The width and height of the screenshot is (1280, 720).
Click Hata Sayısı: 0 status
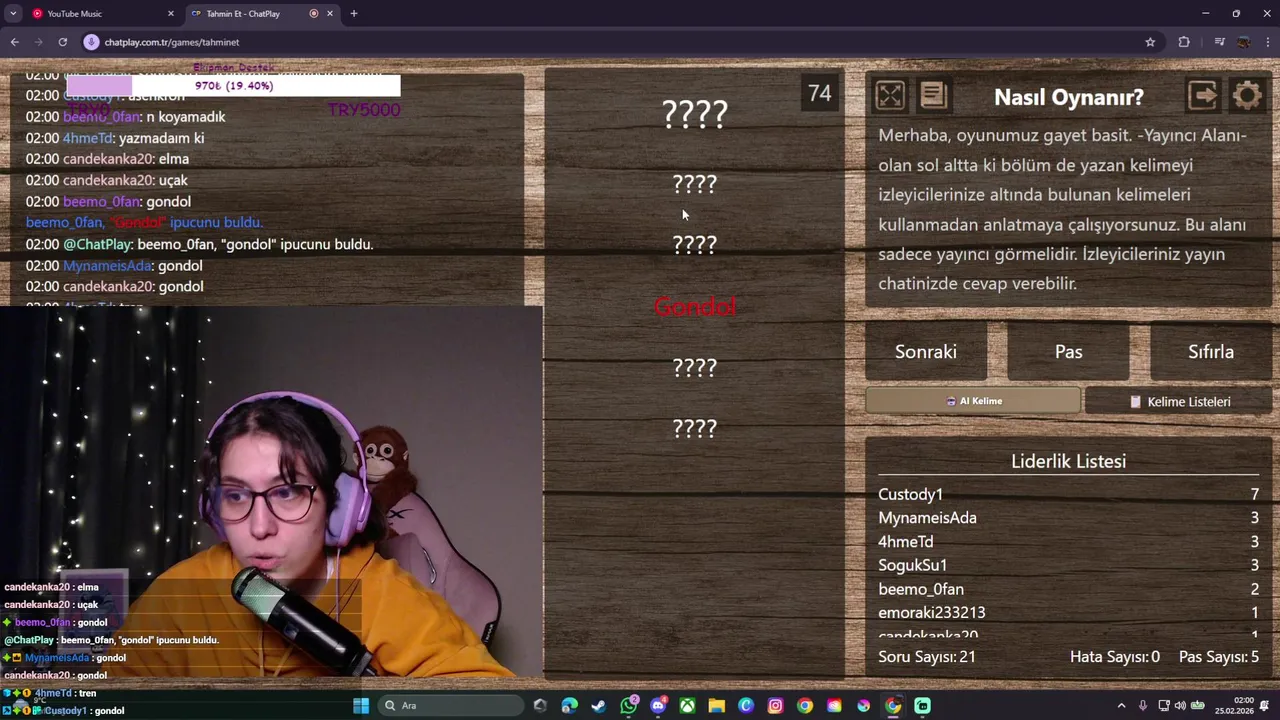pos(1115,657)
